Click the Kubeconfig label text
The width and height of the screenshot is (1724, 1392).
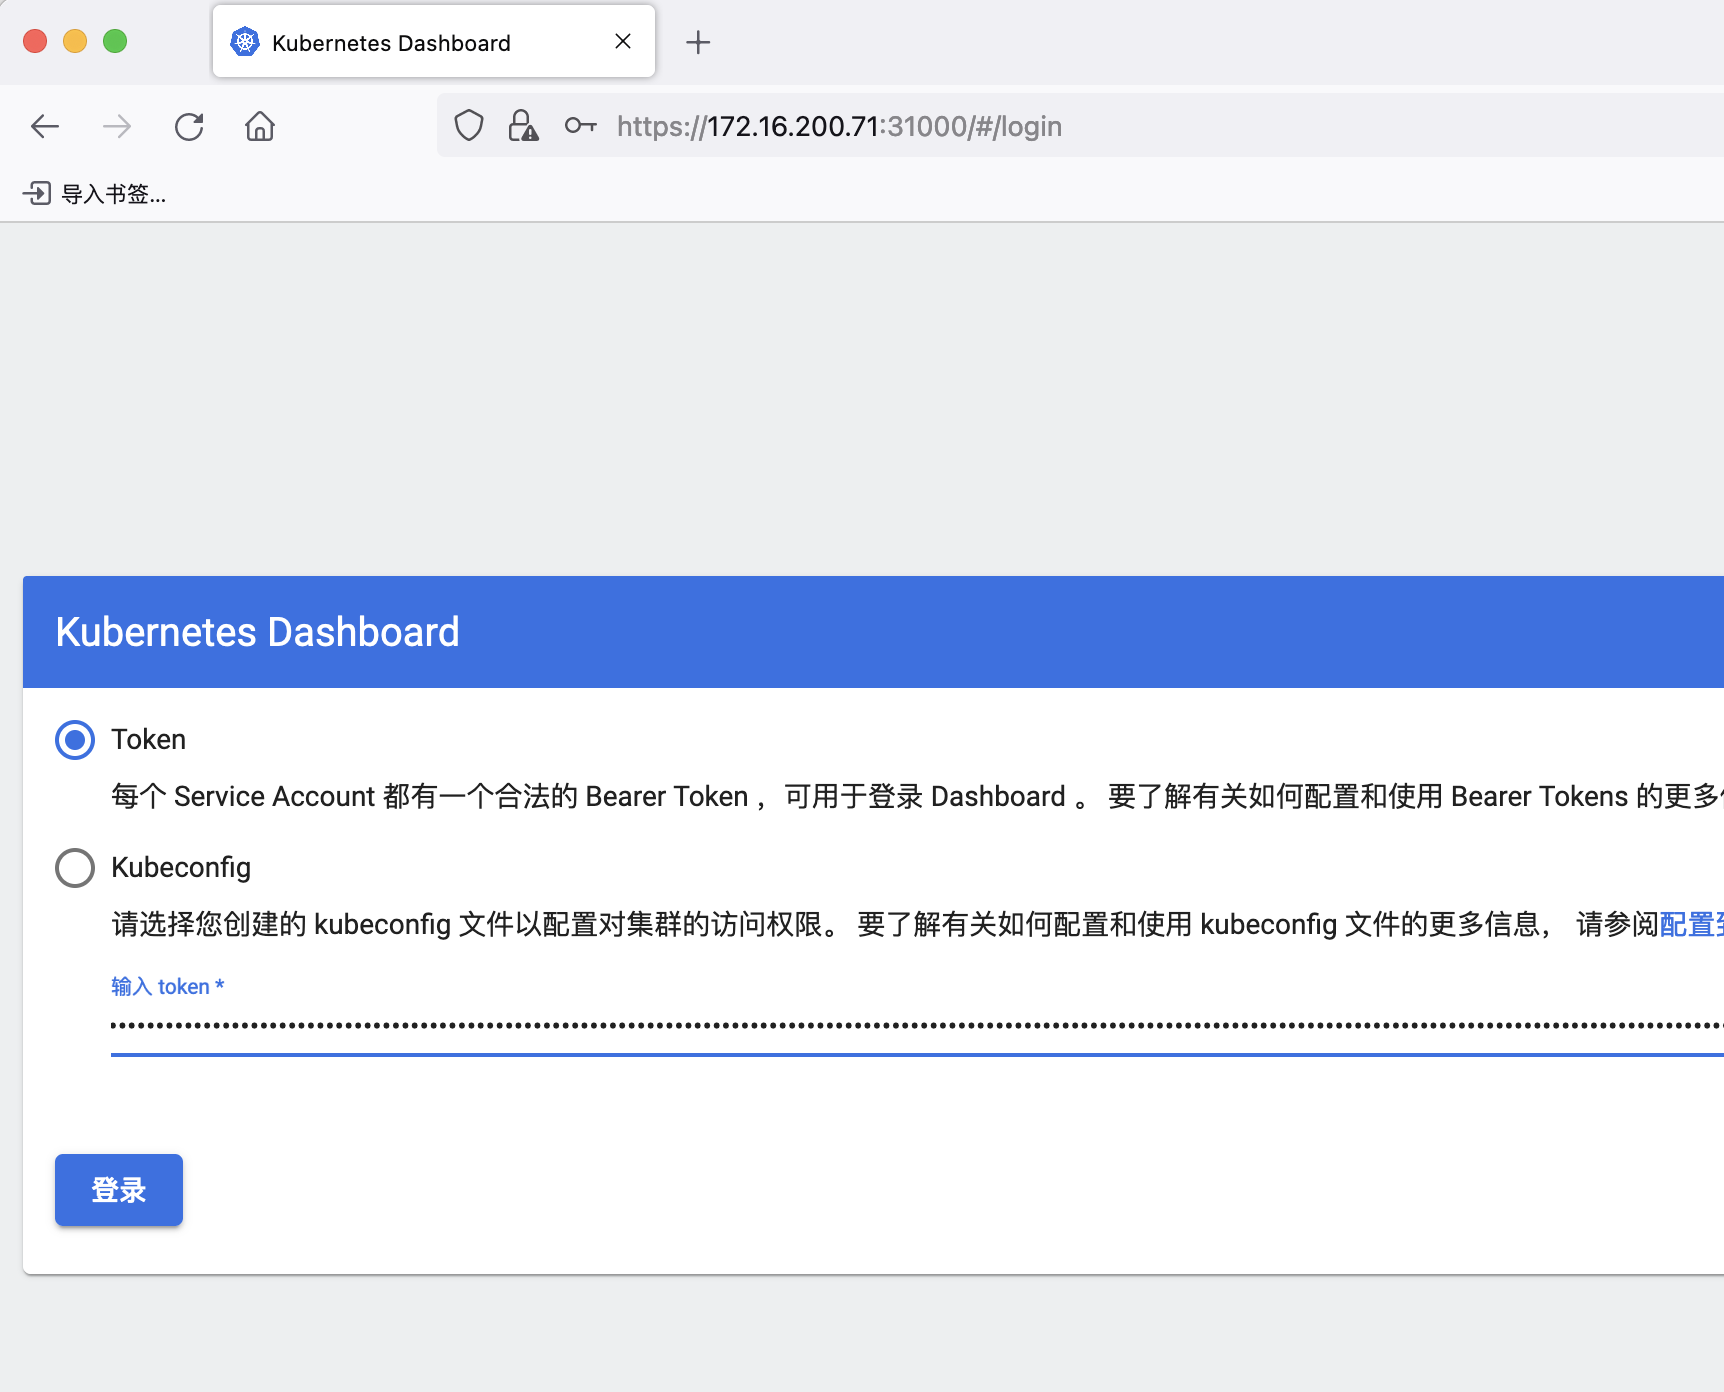pos(181,868)
